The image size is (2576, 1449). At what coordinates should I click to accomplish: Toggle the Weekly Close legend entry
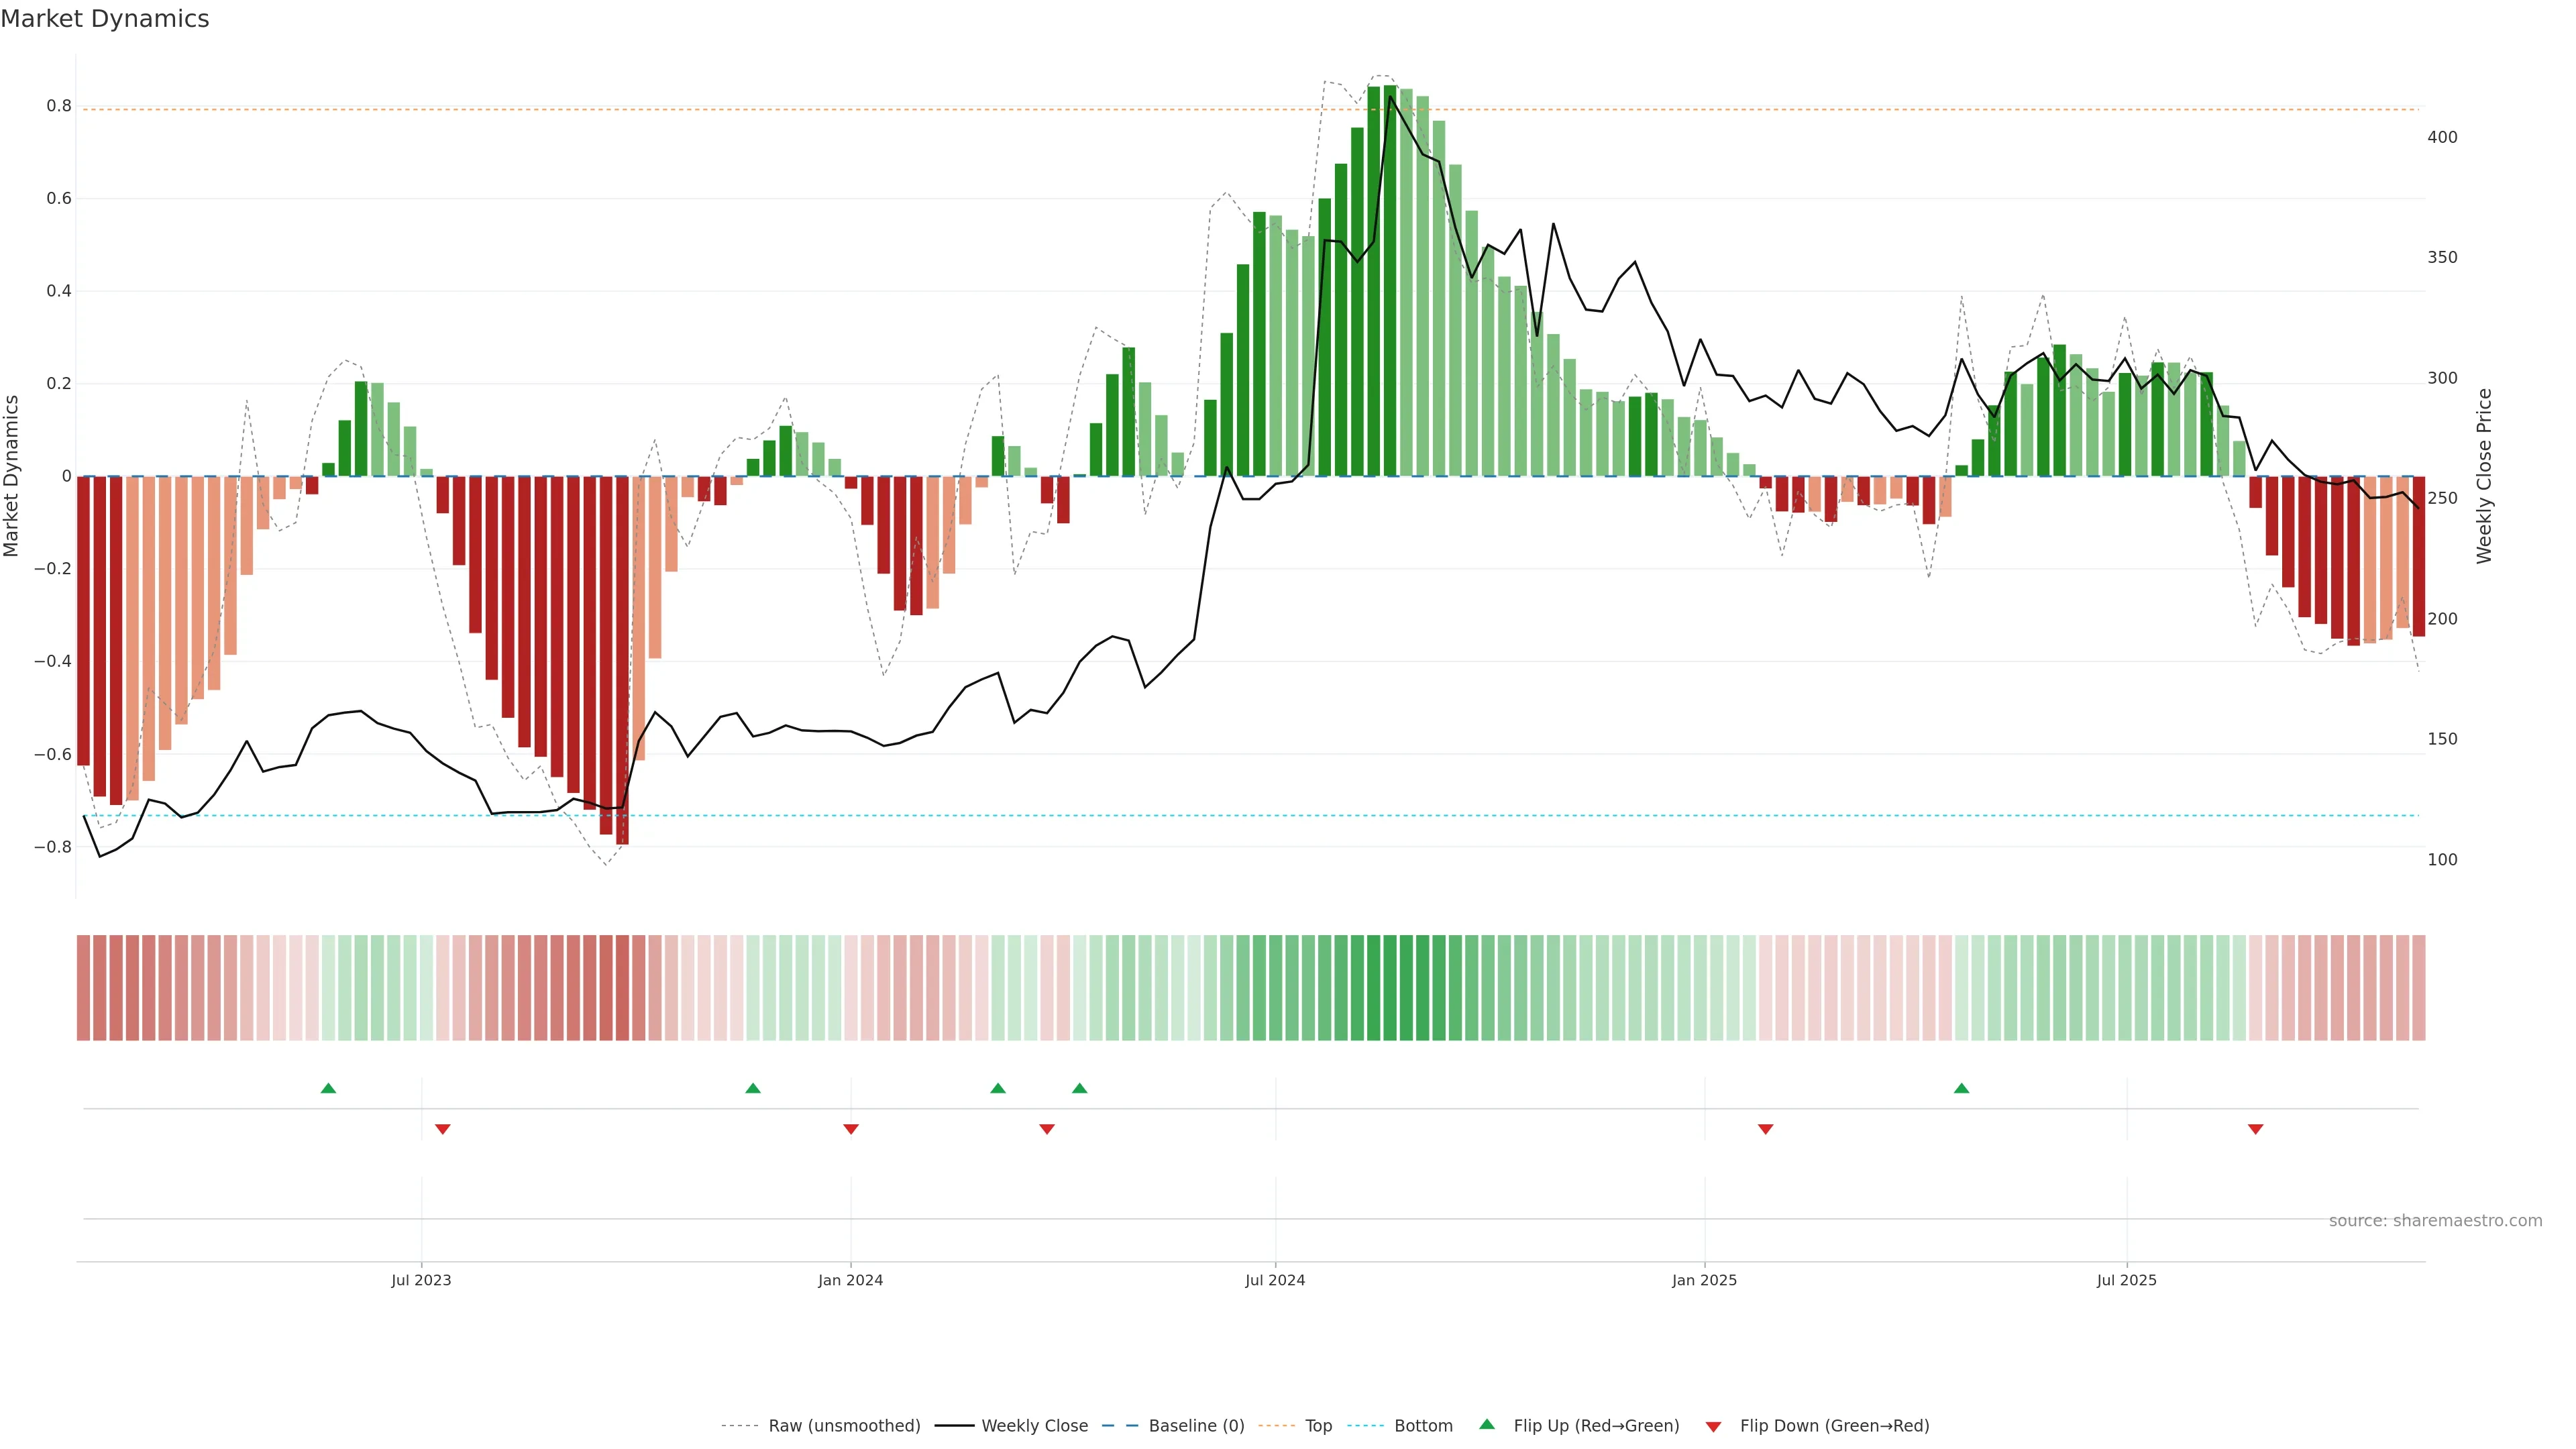[1034, 1426]
